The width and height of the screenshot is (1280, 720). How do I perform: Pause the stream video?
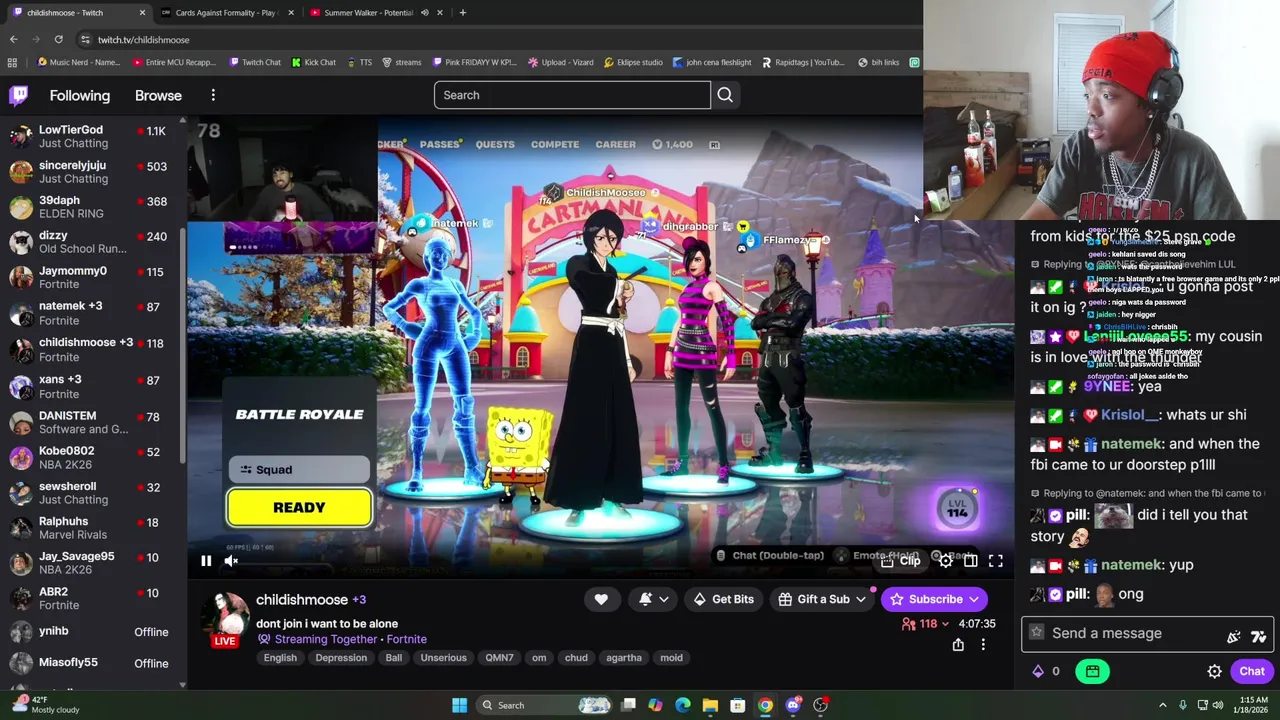[206, 561]
